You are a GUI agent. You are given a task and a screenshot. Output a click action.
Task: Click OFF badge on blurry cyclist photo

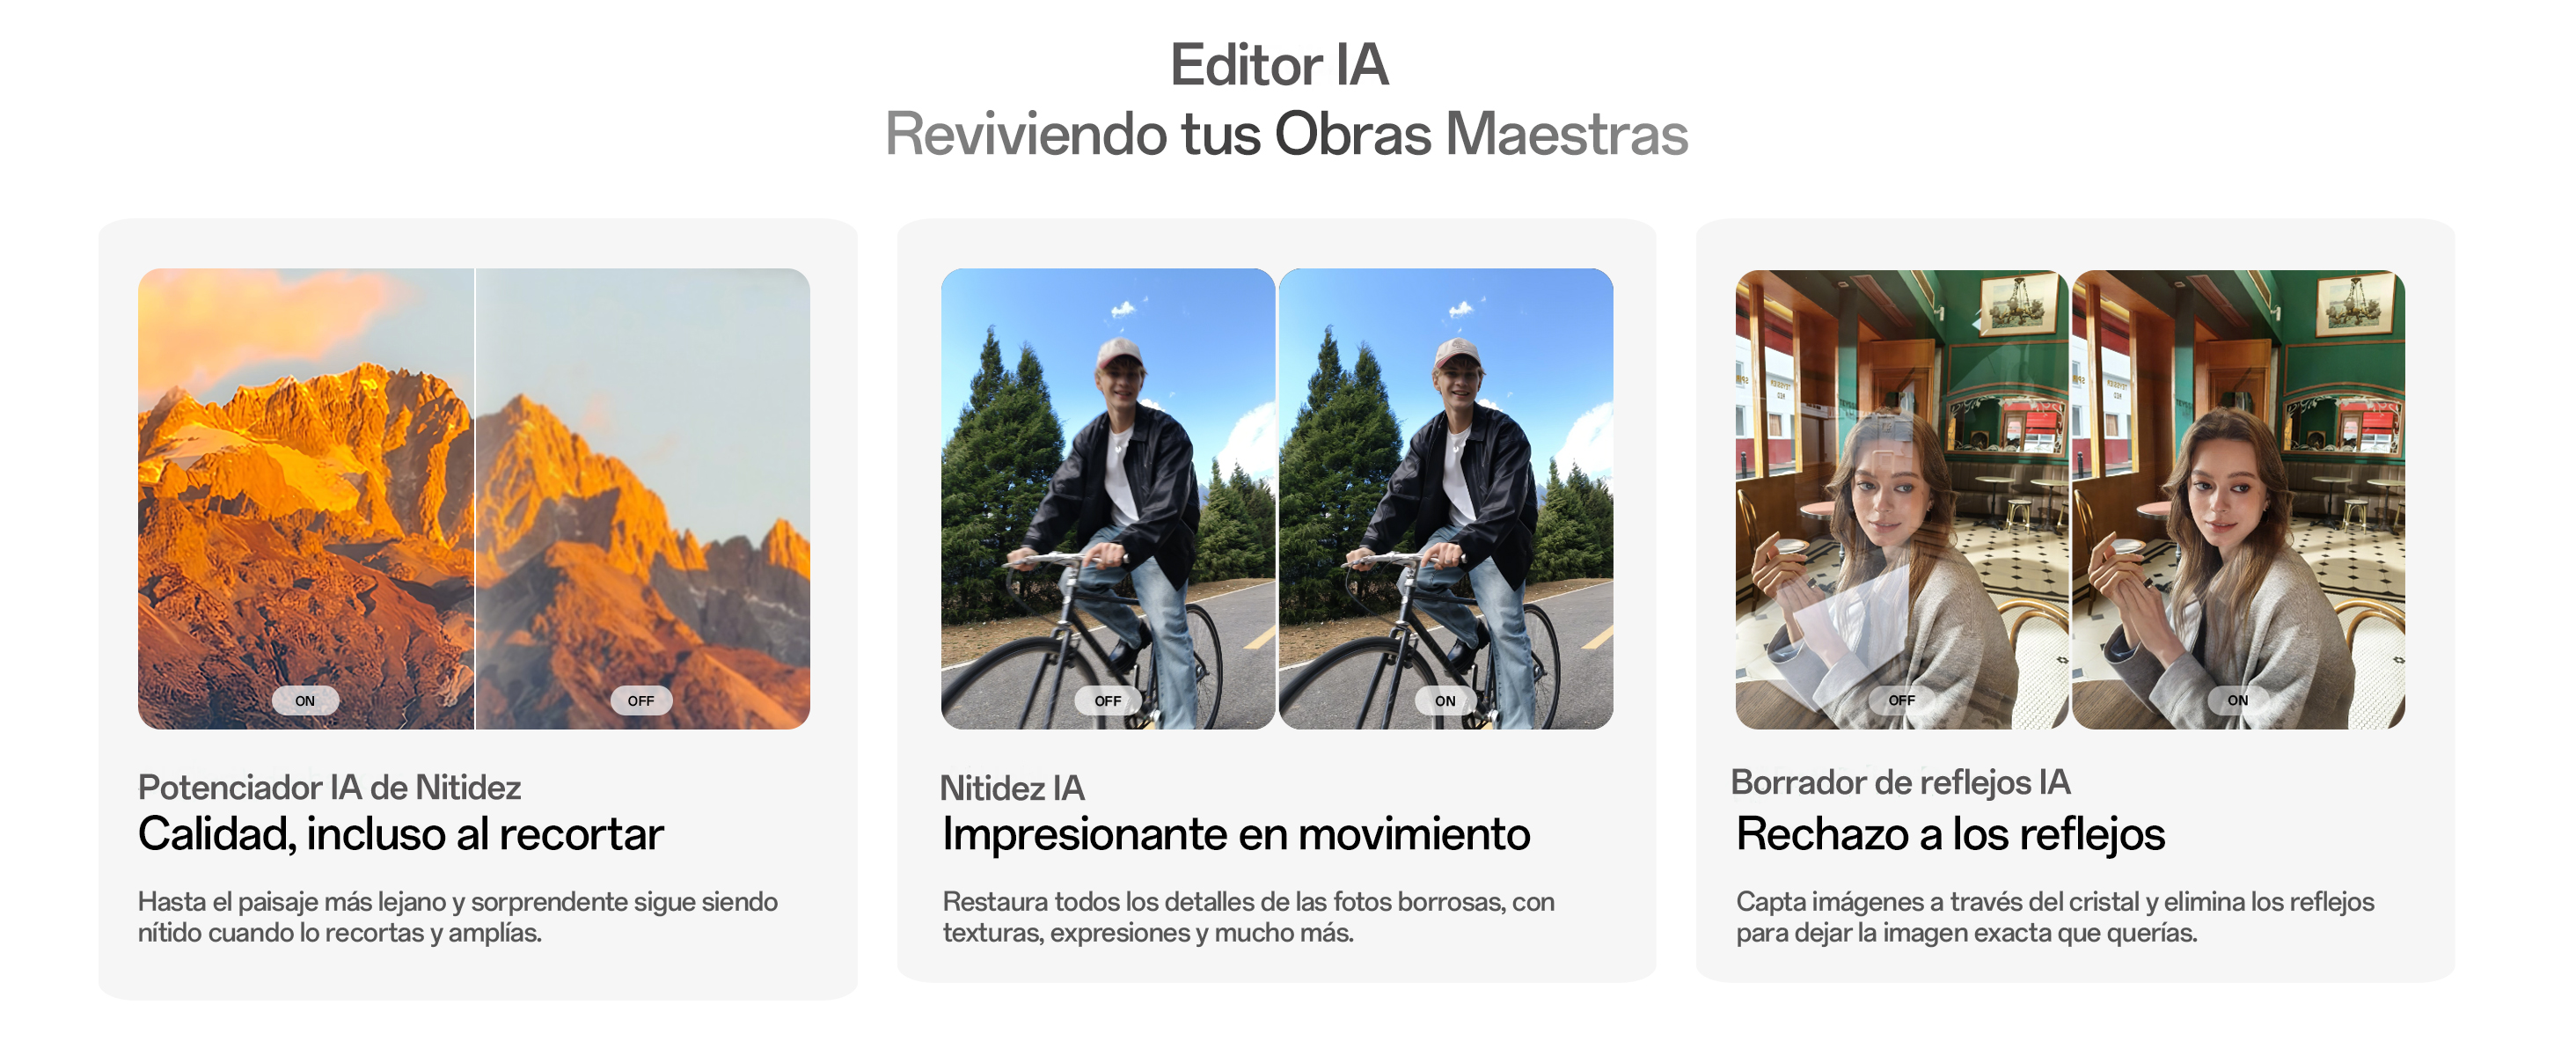(1107, 701)
